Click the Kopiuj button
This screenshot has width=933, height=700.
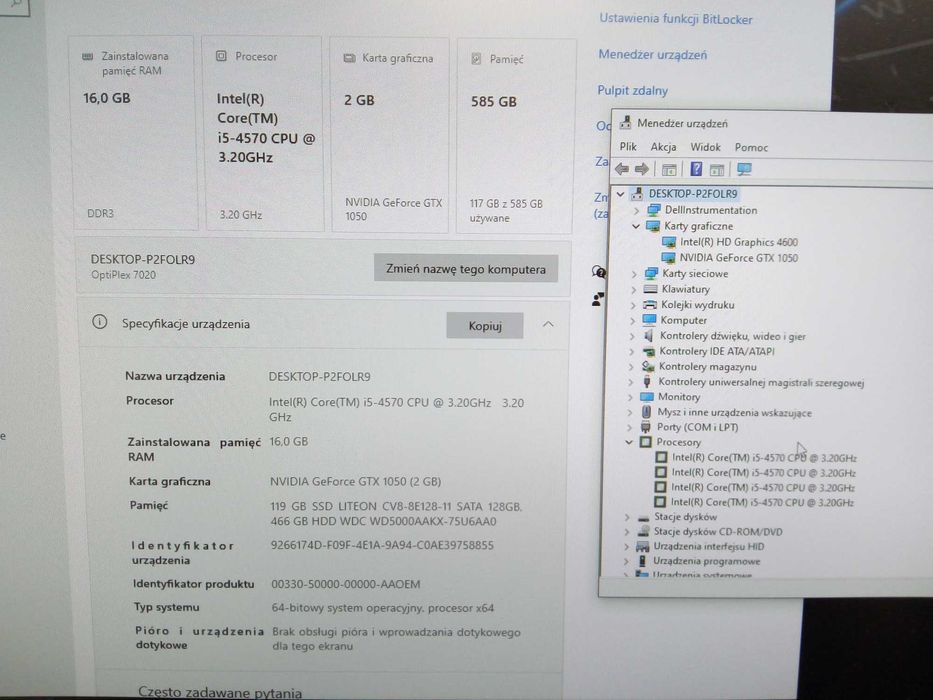coord(485,326)
